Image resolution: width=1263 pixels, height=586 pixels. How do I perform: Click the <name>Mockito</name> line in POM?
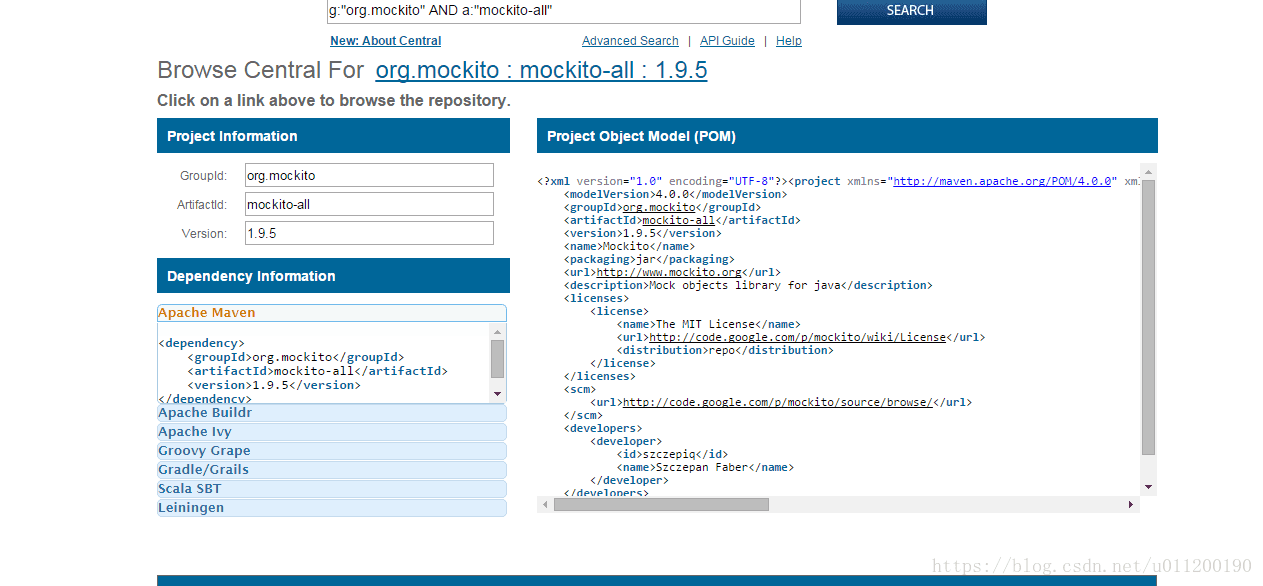(x=629, y=246)
